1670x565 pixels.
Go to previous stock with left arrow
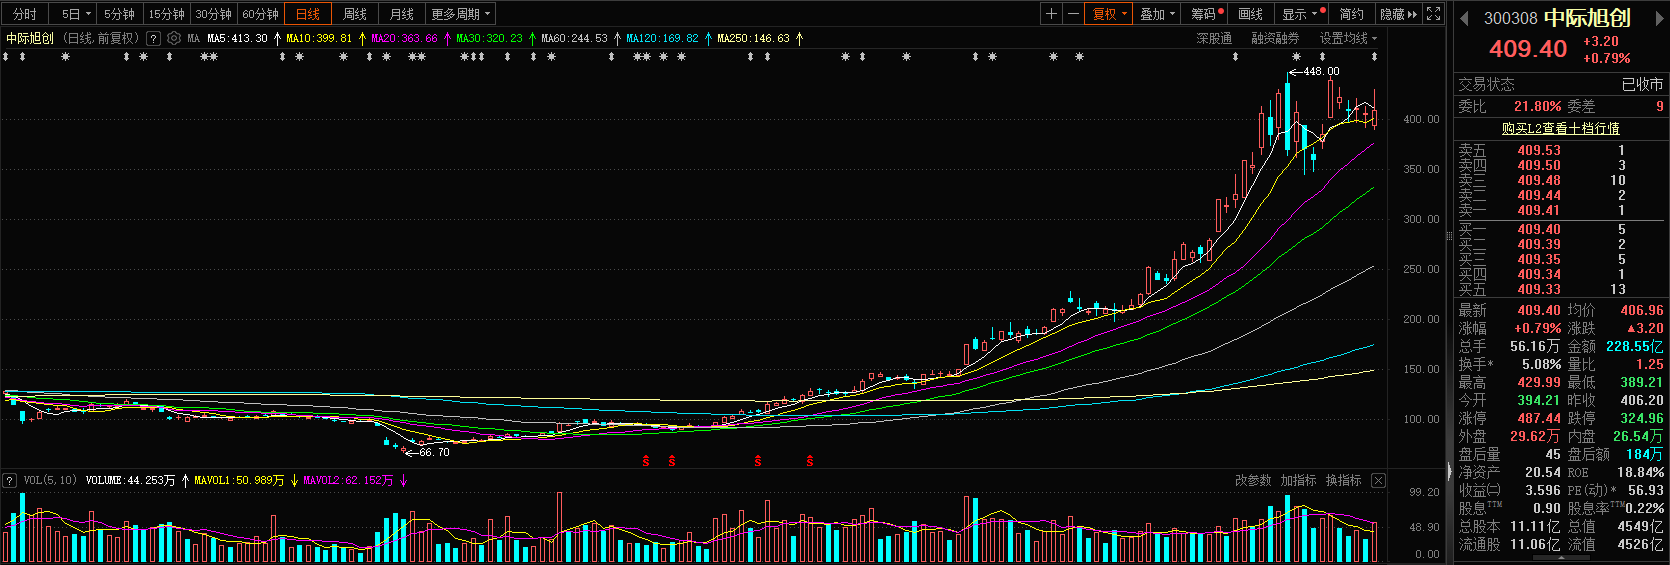pyautogui.click(x=1465, y=18)
